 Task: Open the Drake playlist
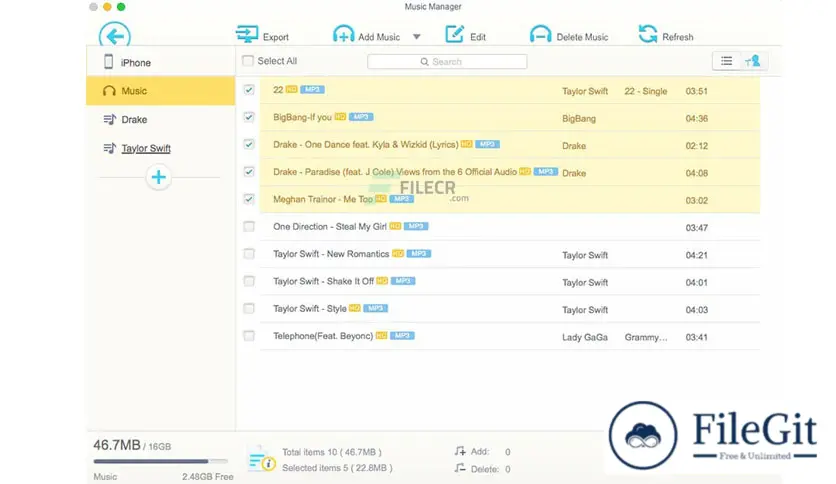(160, 119)
